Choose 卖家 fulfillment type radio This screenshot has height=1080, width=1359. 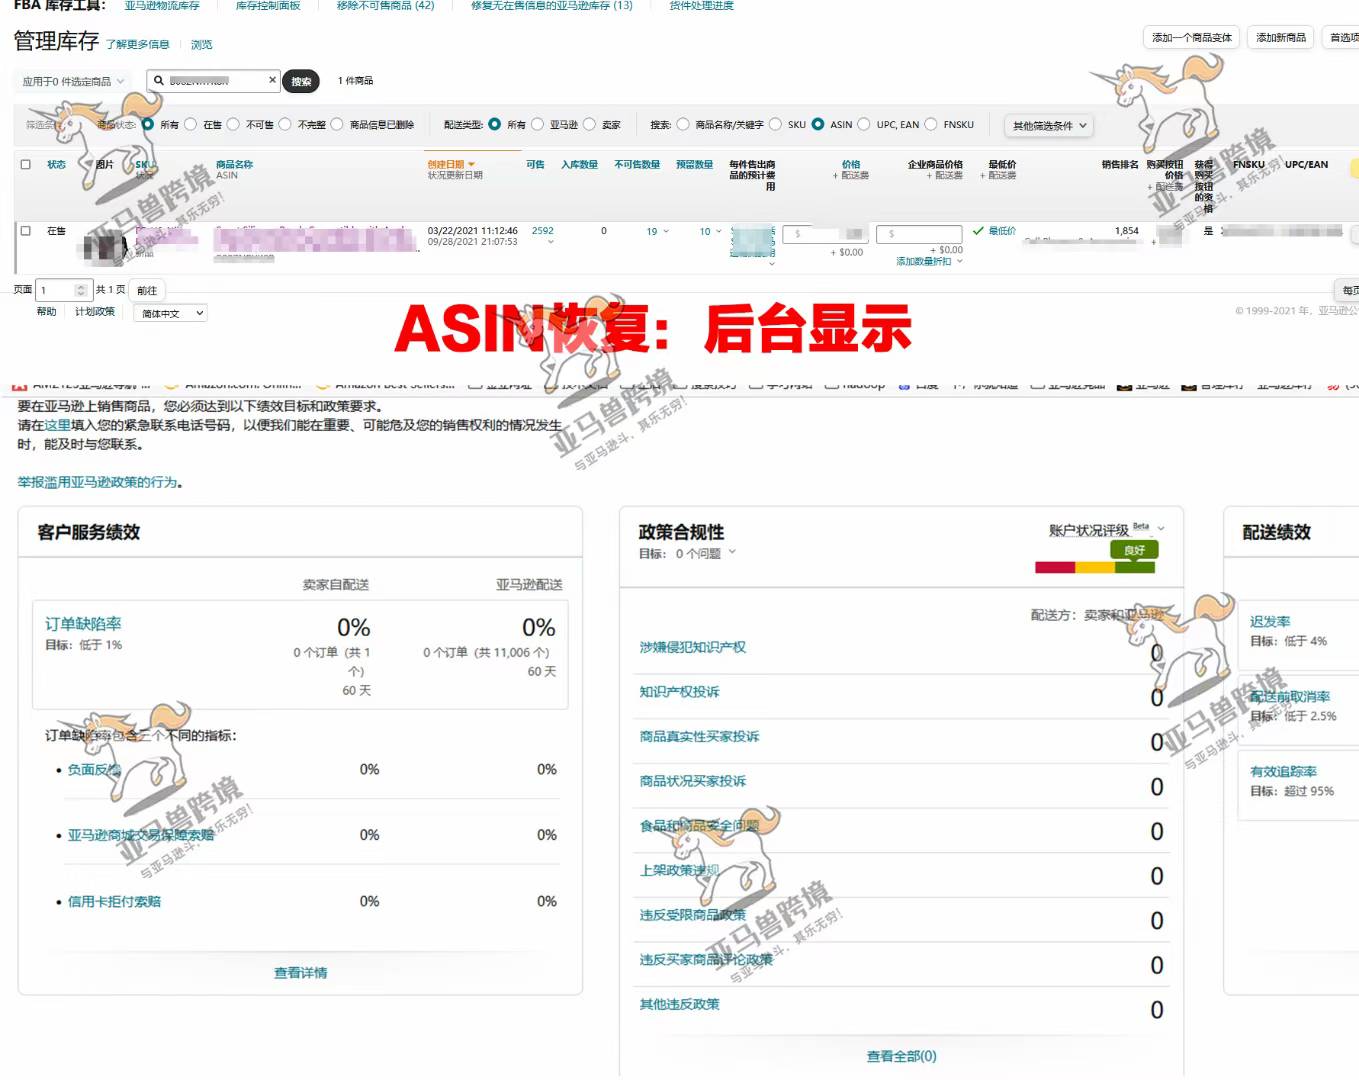[589, 125]
